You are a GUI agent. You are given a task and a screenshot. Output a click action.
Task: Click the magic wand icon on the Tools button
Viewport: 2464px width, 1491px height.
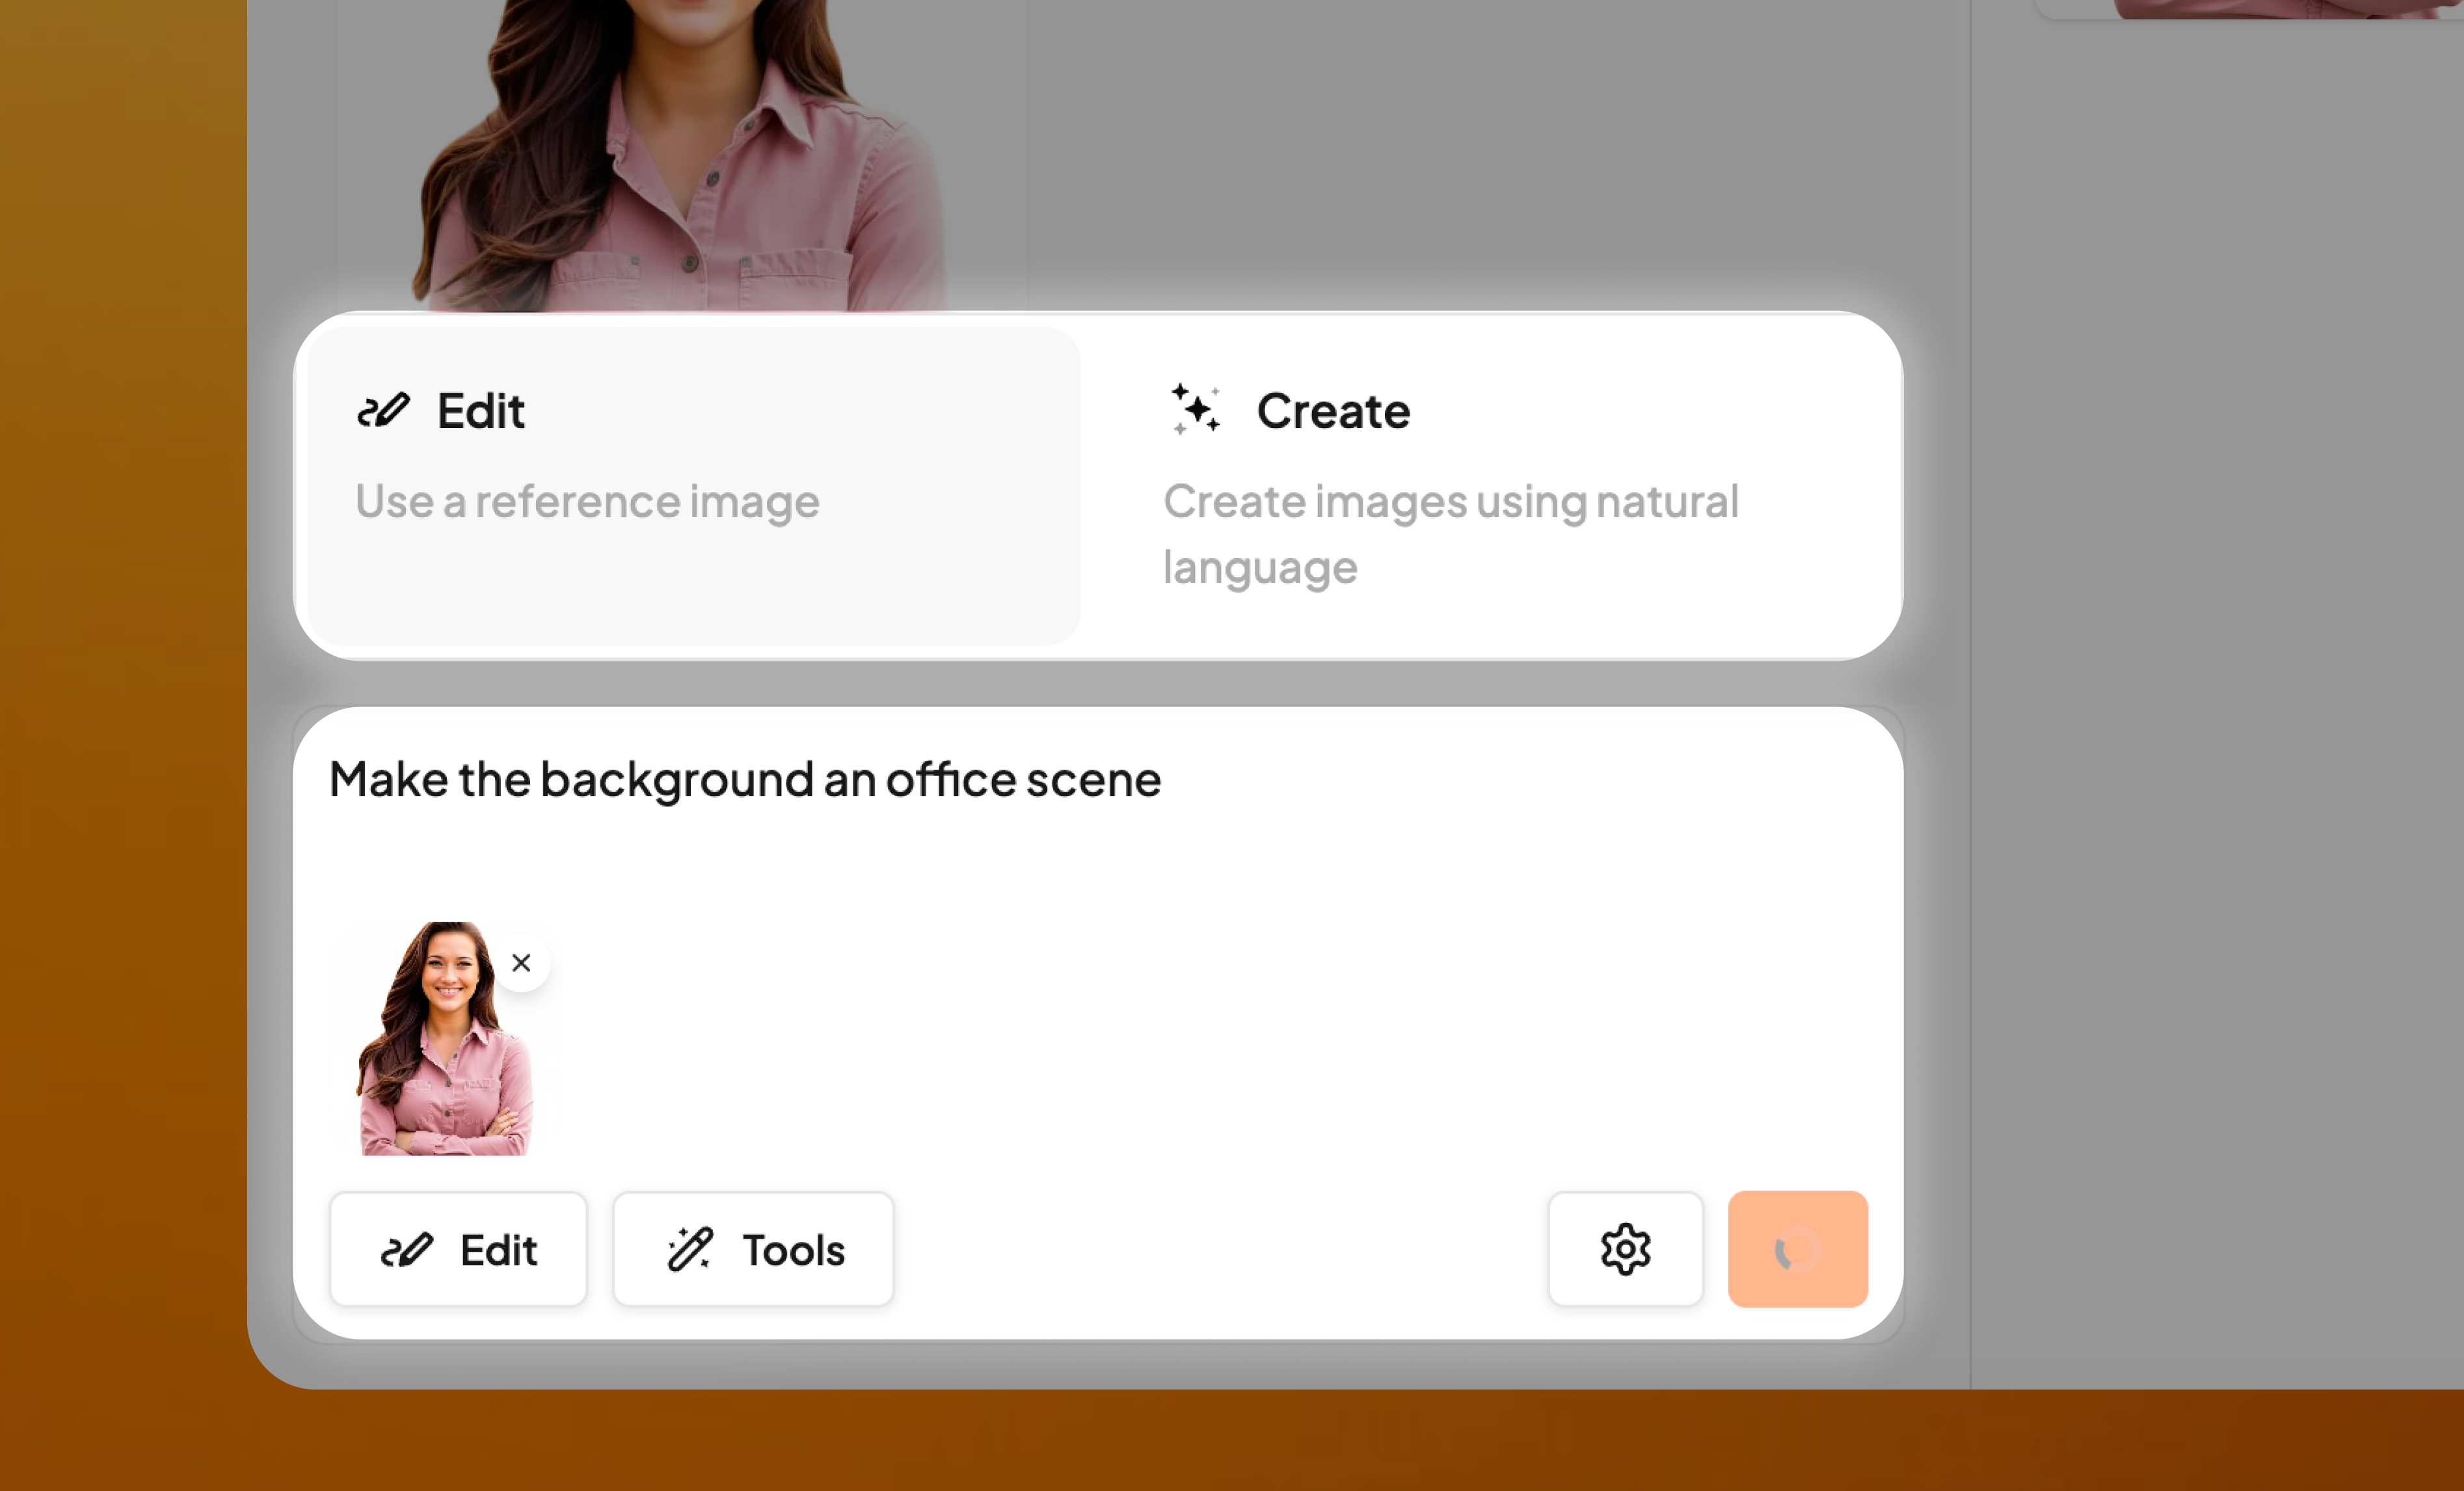[x=690, y=1250]
